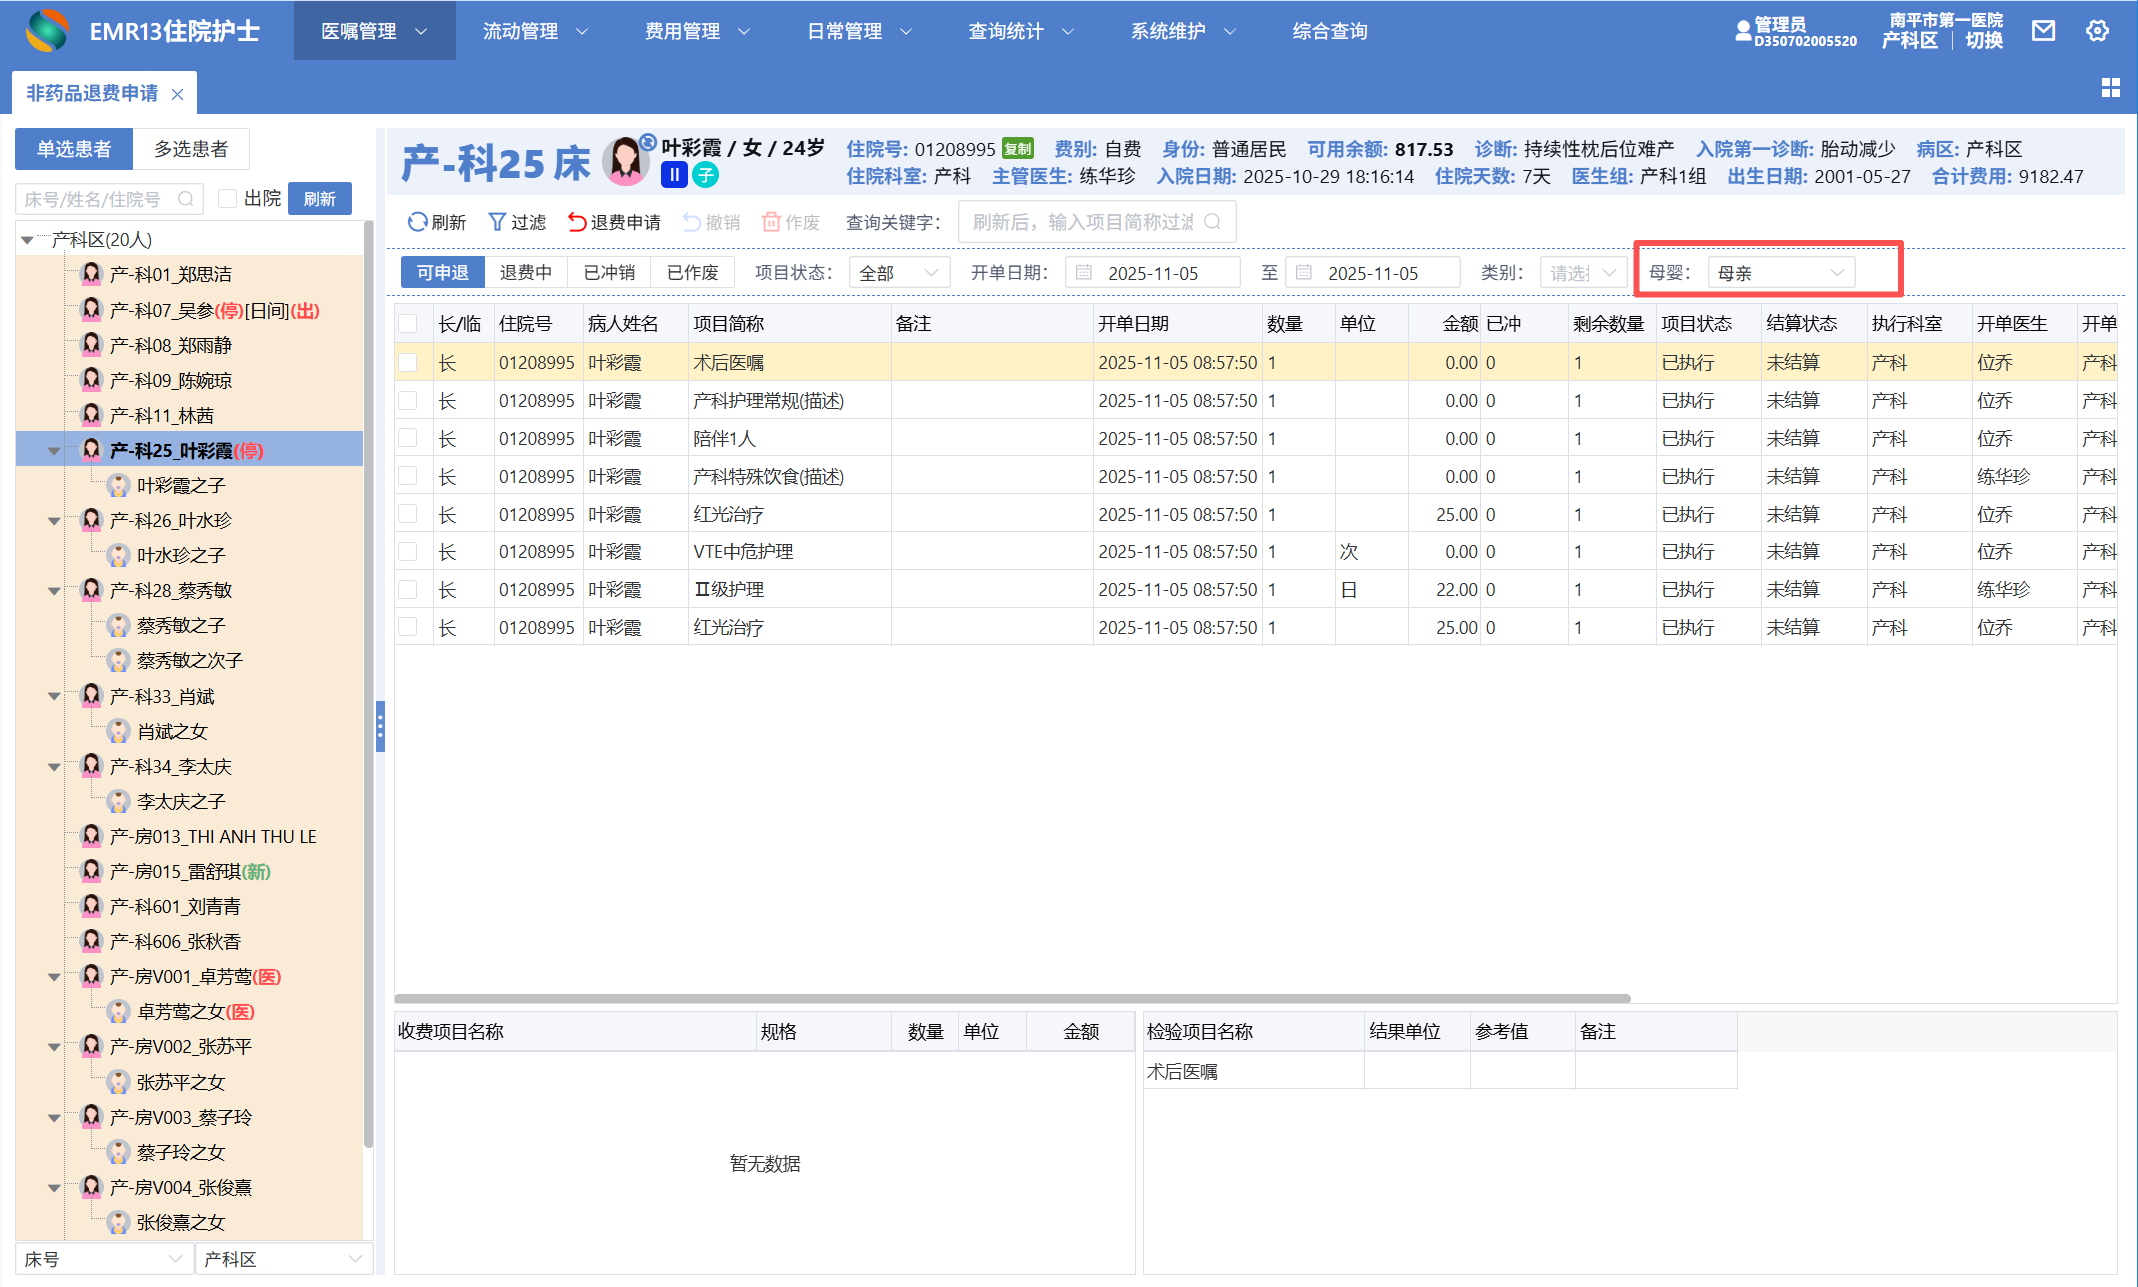The image size is (2138, 1287).
Task: Click the grid layout icon
Action: 2110,88
